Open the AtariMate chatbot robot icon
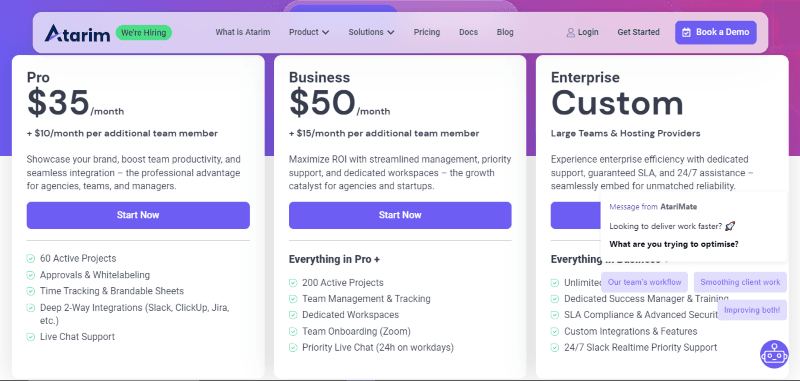 pyautogui.click(x=774, y=353)
